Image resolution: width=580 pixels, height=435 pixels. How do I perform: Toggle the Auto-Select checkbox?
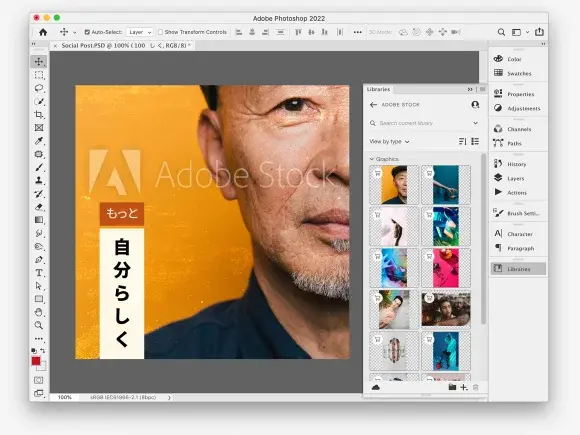coord(87,32)
